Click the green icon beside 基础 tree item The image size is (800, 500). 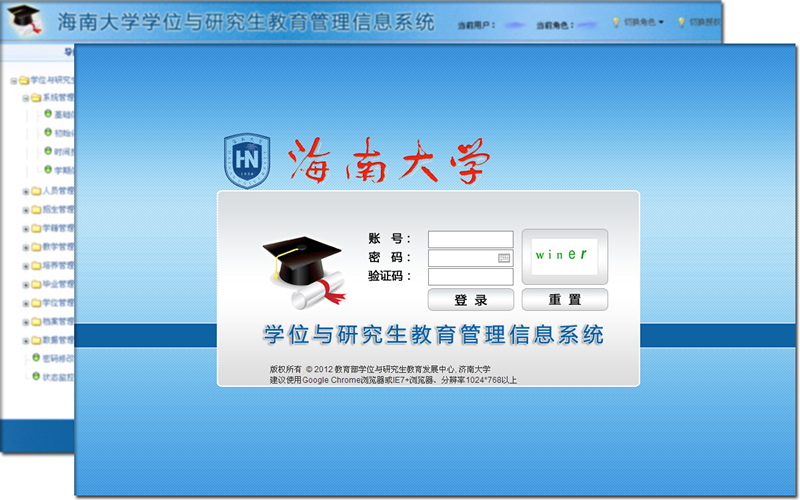point(48,113)
